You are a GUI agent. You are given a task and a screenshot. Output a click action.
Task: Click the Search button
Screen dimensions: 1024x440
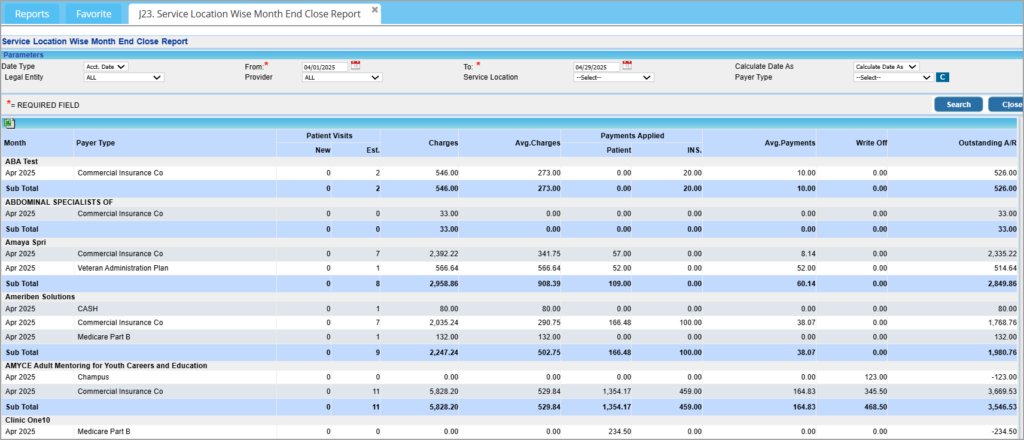point(958,104)
